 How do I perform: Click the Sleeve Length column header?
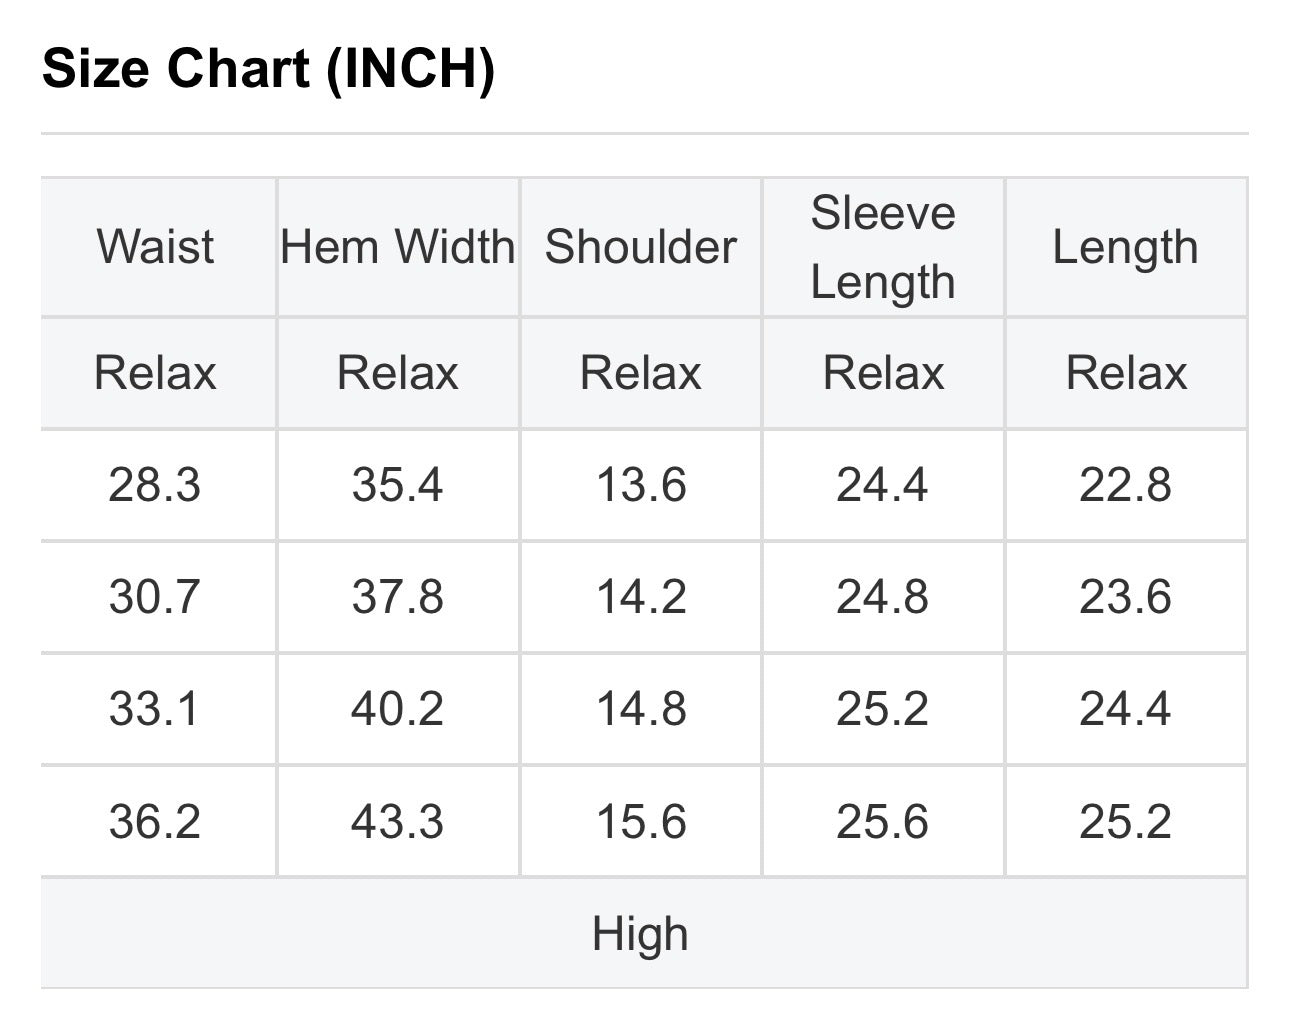point(883,247)
